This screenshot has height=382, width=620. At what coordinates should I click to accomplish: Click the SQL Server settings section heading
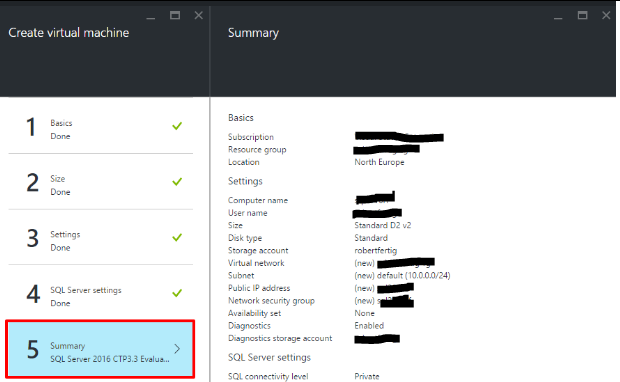click(x=269, y=357)
